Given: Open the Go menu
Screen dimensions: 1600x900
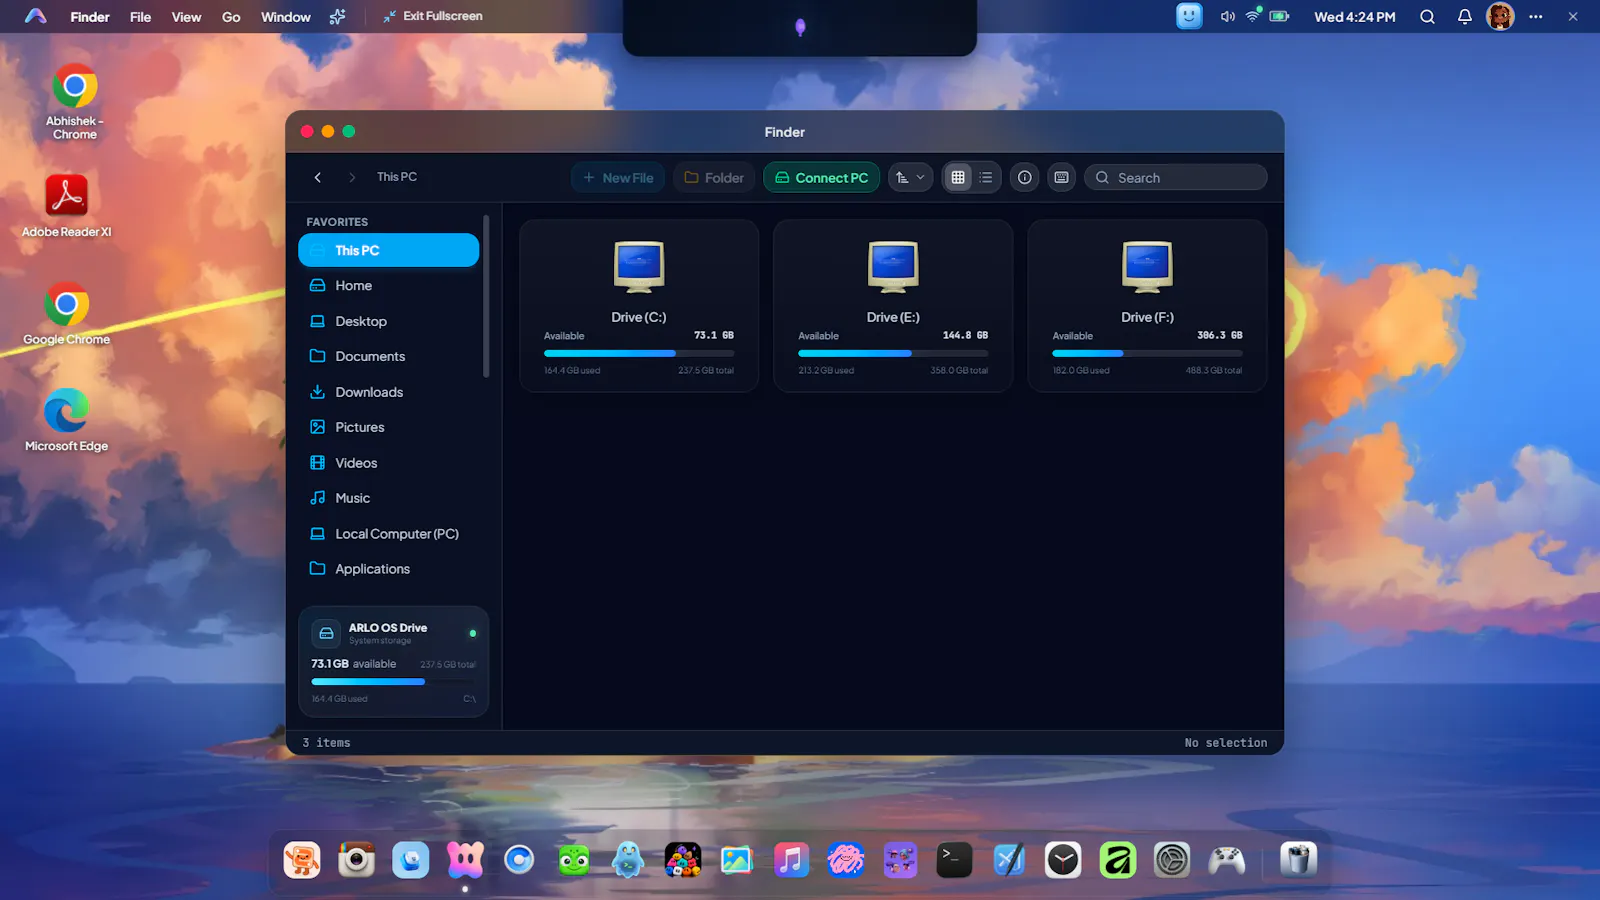Looking at the screenshot, I should click(x=231, y=17).
